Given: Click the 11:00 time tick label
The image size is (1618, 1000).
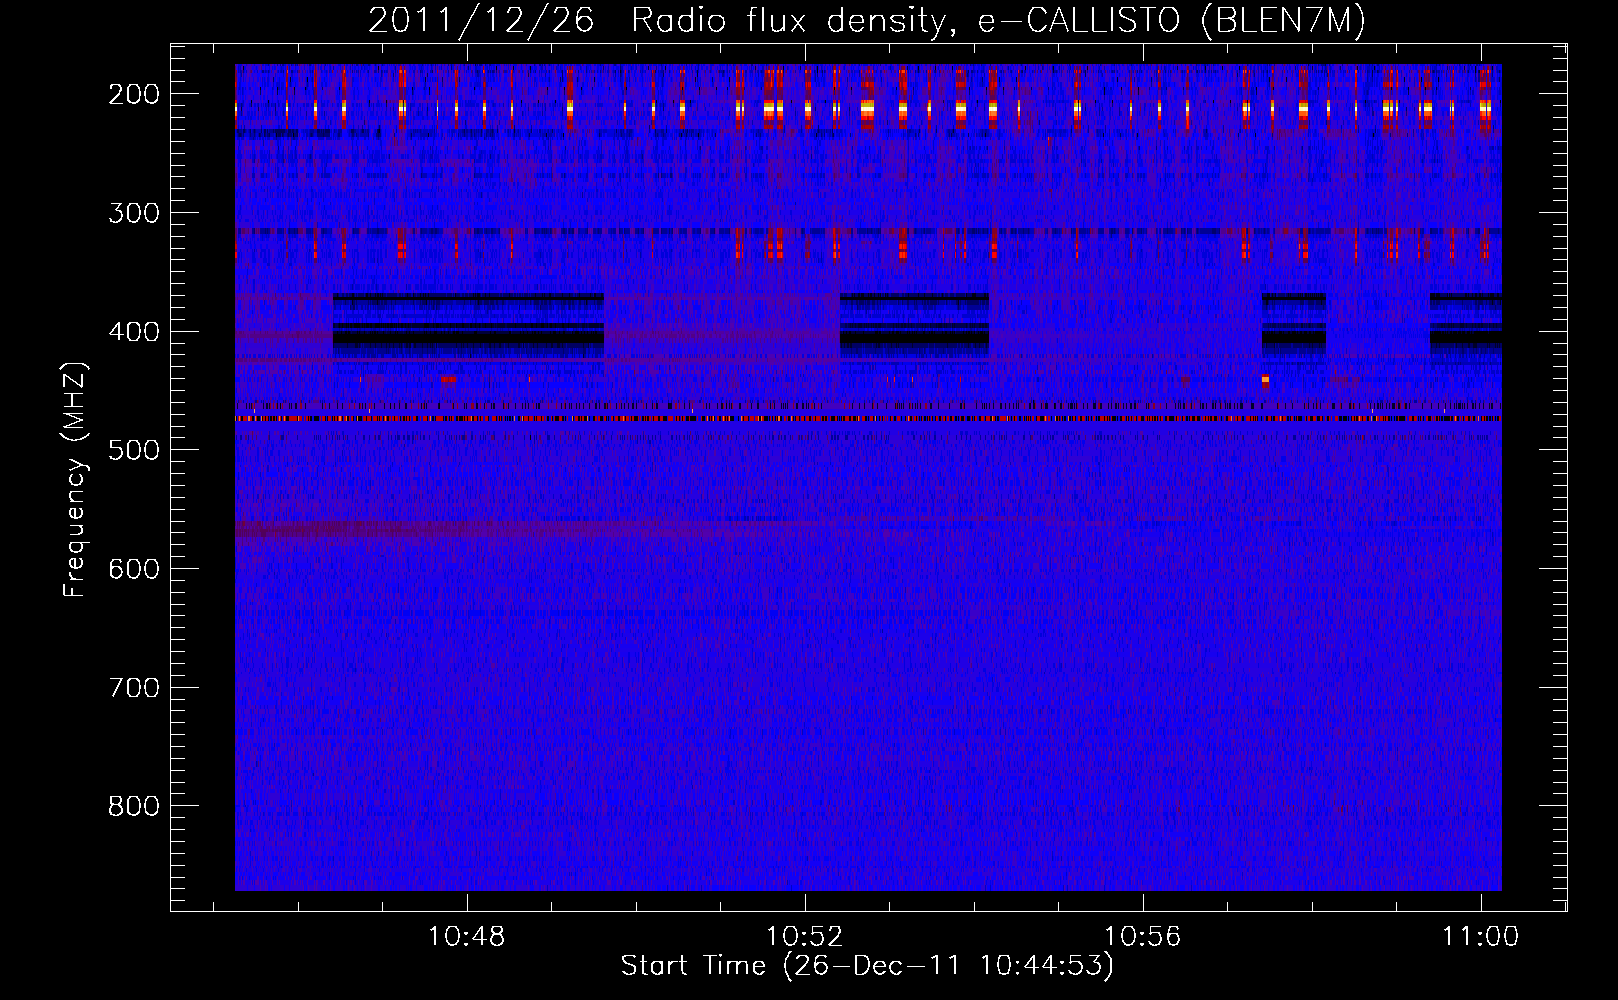Looking at the screenshot, I should pos(1480,937).
